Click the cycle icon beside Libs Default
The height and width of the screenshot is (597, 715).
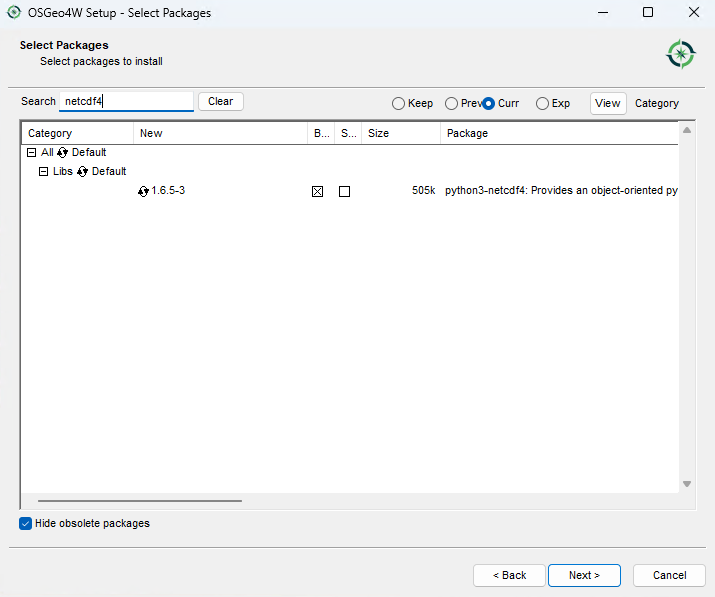(x=83, y=172)
